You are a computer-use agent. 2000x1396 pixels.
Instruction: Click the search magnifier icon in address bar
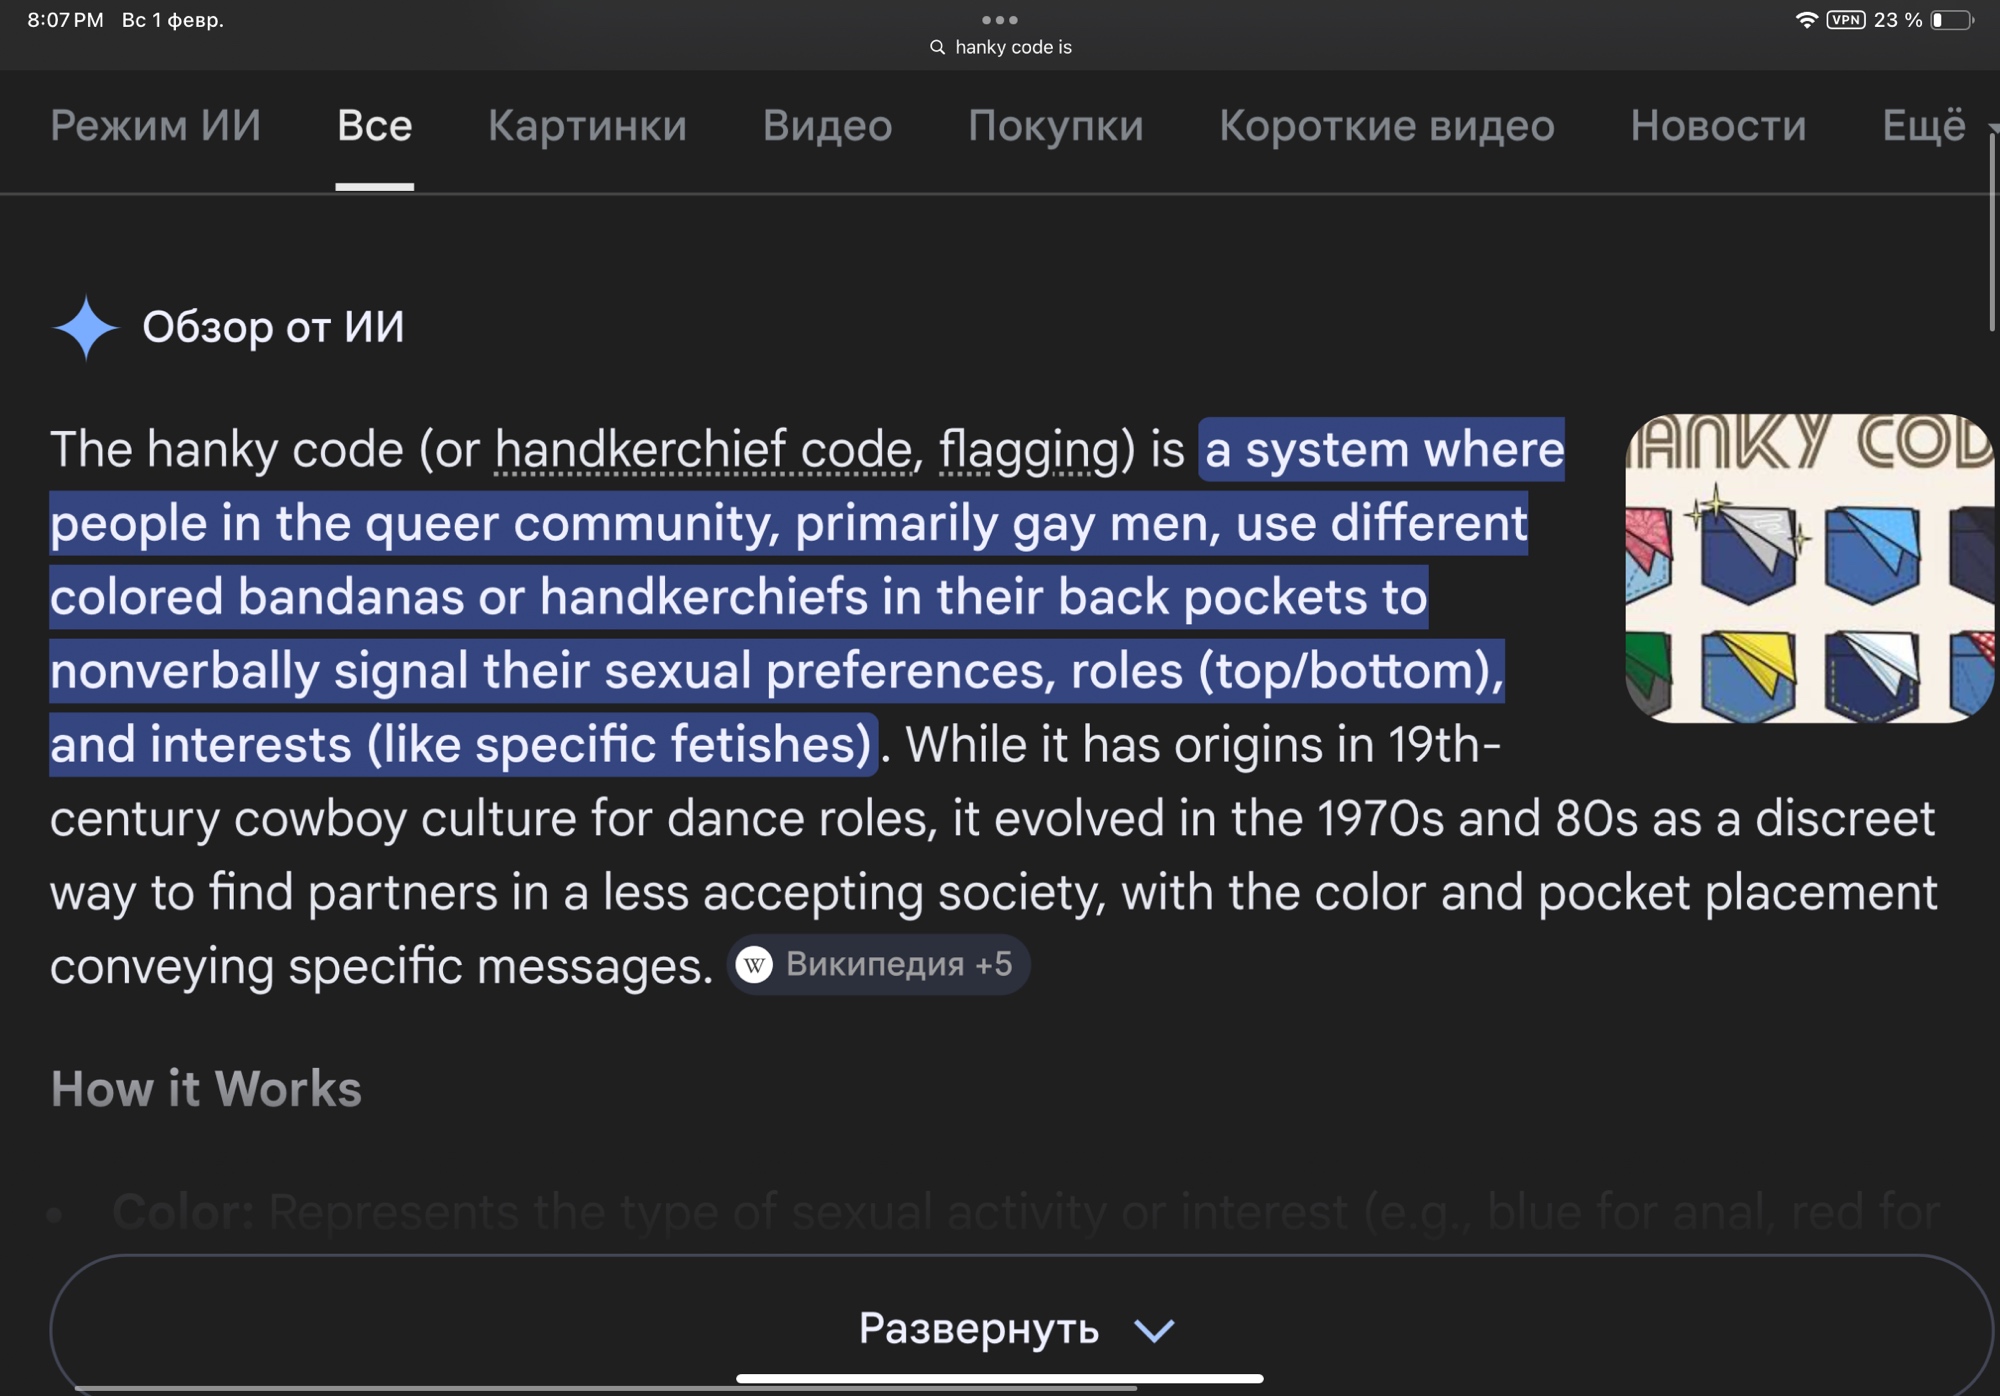(937, 47)
